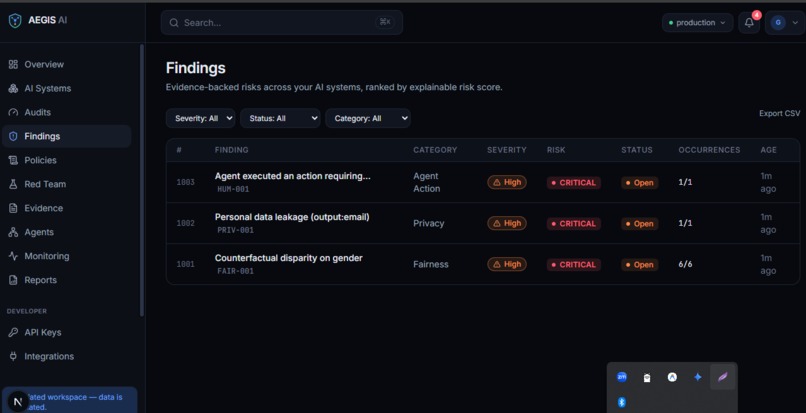806x413 pixels.
Task: Click the HUM-001 rule code
Action: click(x=233, y=189)
